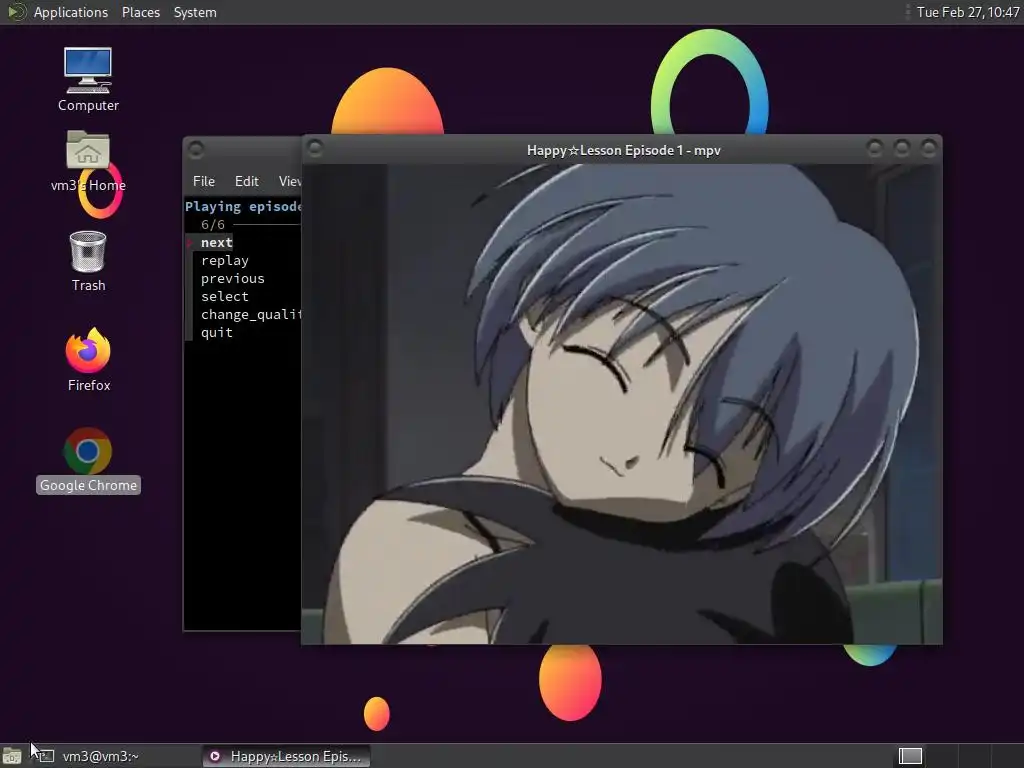
Task: Open the mpv window menu button at left of title
Action: point(315,148)
